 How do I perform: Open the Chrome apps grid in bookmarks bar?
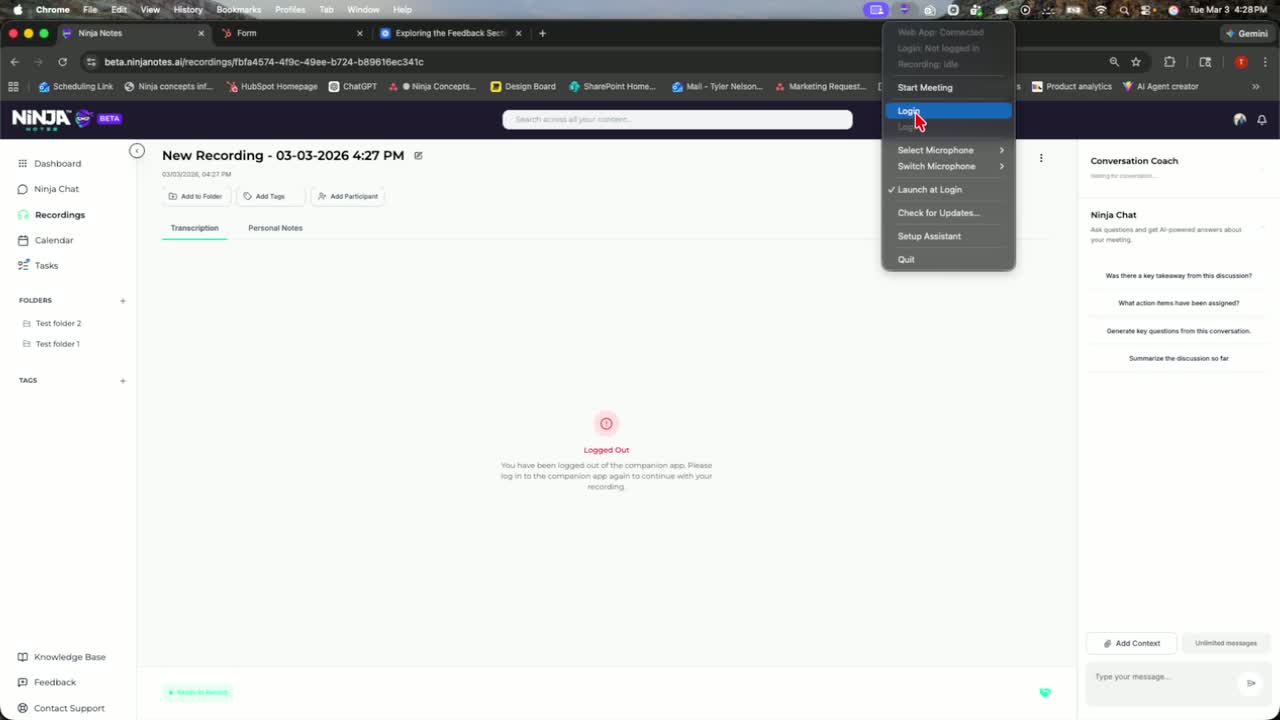(x=13, y=86)
